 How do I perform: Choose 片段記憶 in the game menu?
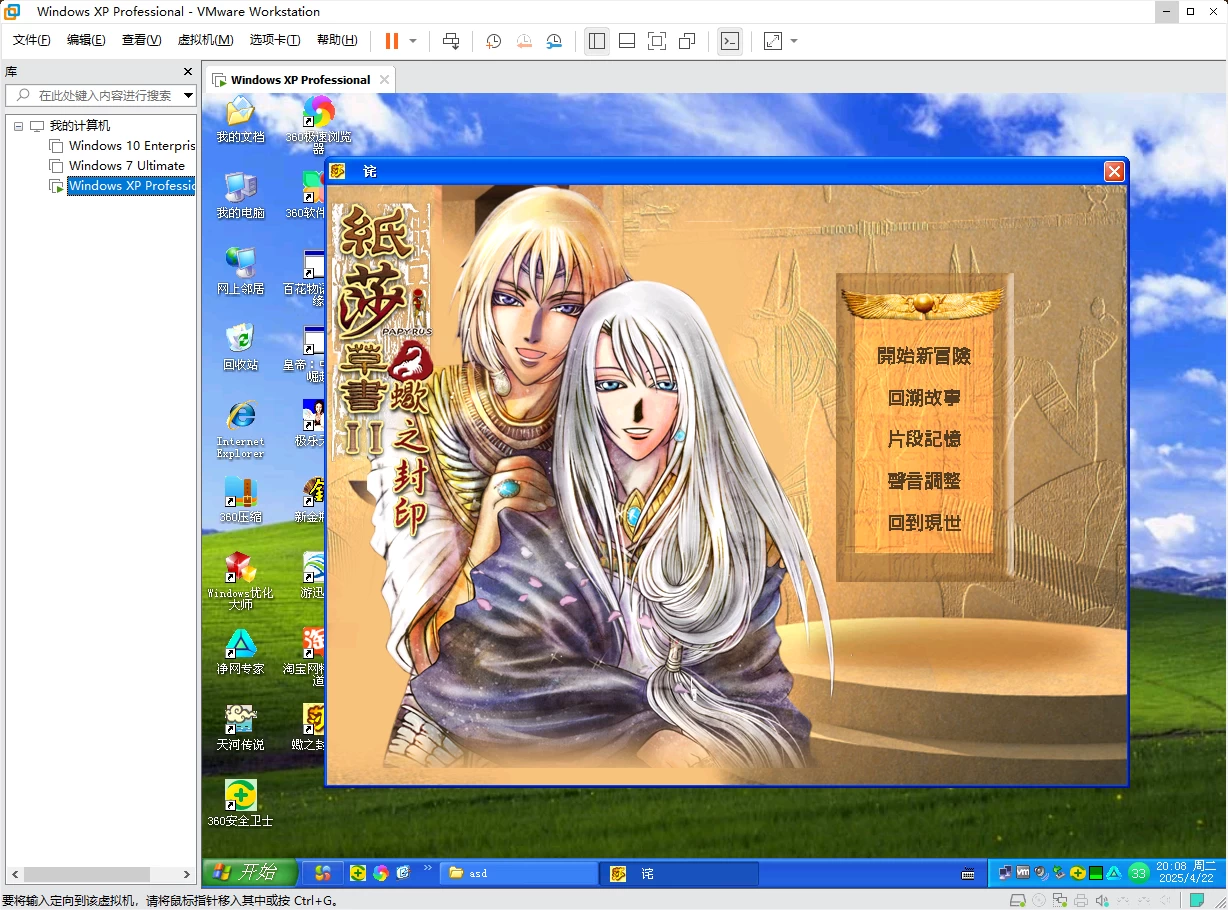(x=924, y=439)
